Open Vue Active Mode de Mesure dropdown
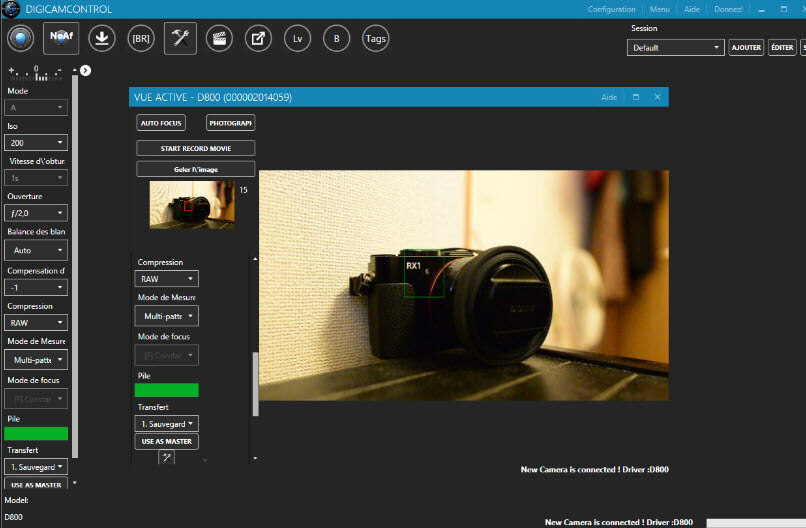 pyautogui.click(x=167, y=316)
